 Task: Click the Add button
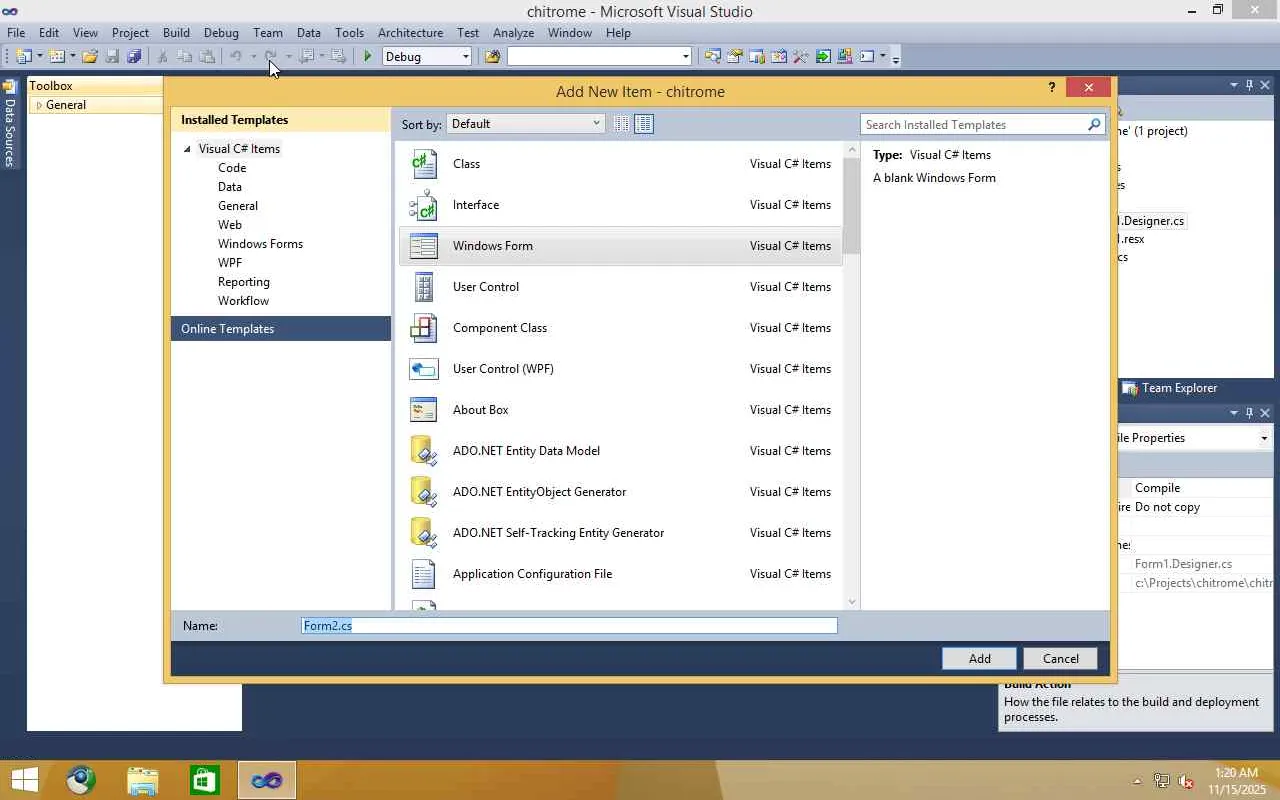(979, 658)
